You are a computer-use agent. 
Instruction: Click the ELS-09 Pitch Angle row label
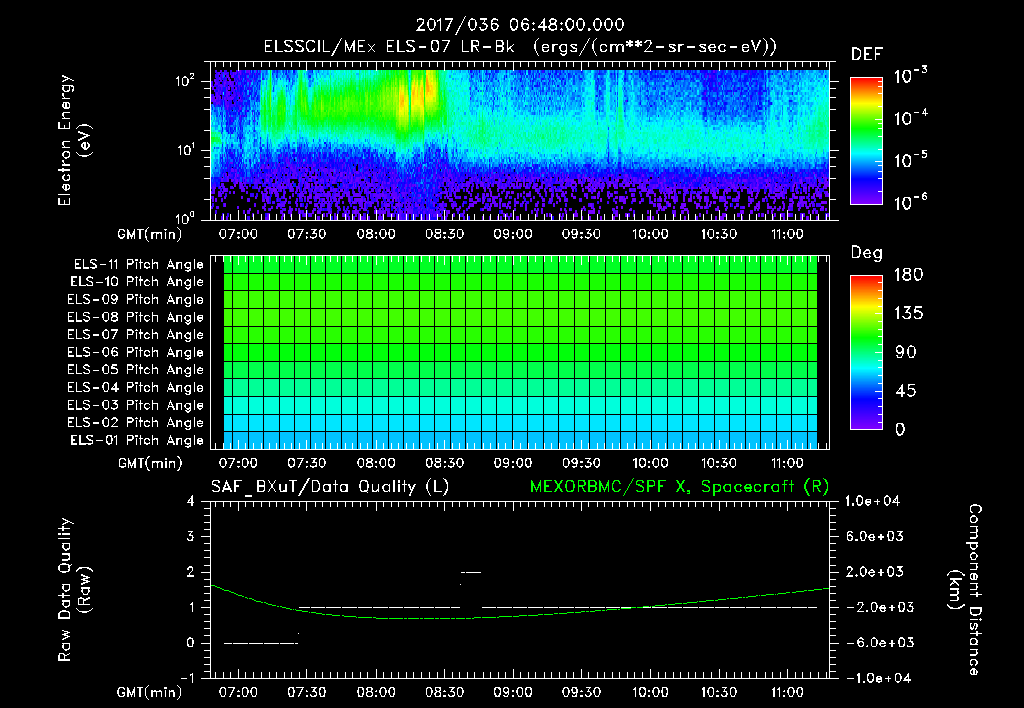pos(135,300)
